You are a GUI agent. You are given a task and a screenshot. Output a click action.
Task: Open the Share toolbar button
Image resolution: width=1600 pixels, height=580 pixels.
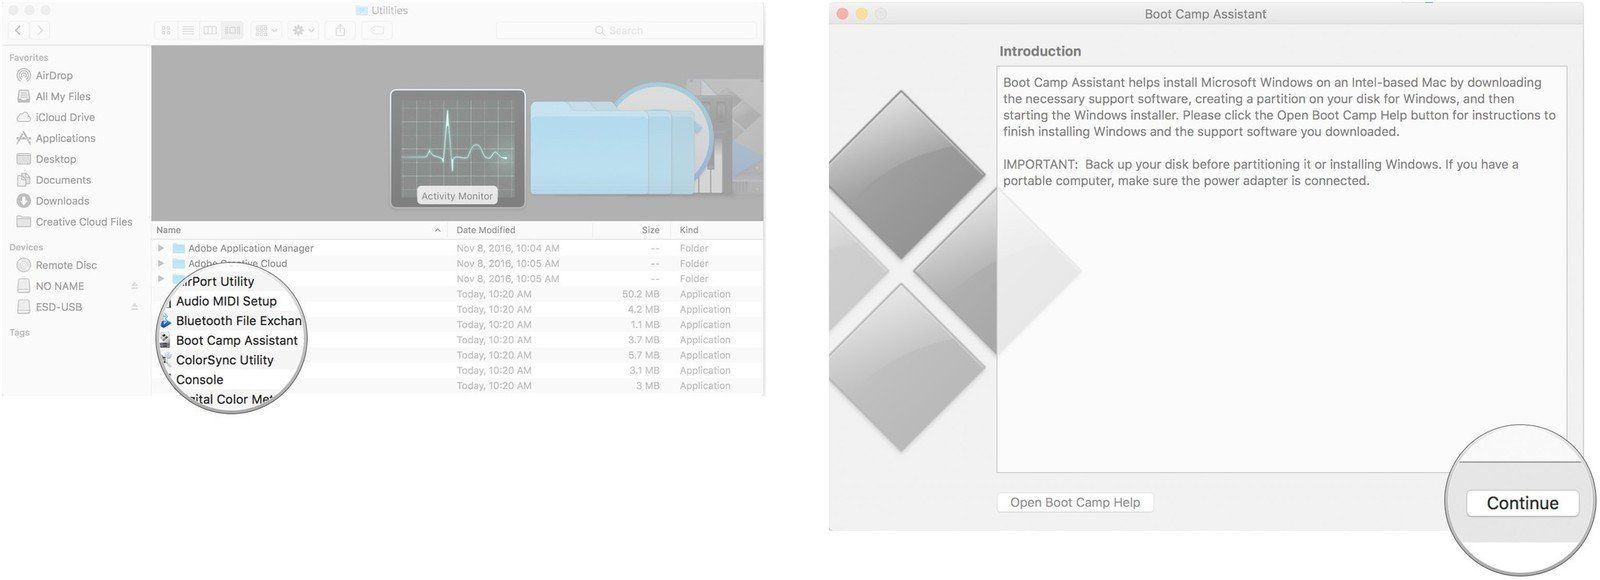pos(340,31)
